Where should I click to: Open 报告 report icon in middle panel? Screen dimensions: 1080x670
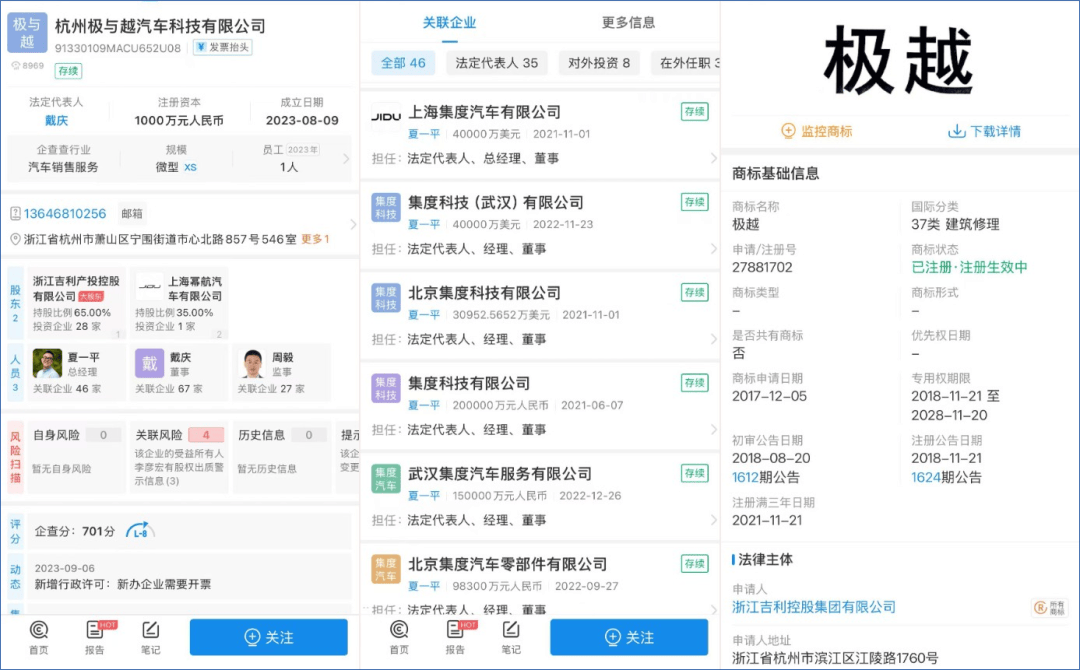pyautogui.click(x=455, y=638)
